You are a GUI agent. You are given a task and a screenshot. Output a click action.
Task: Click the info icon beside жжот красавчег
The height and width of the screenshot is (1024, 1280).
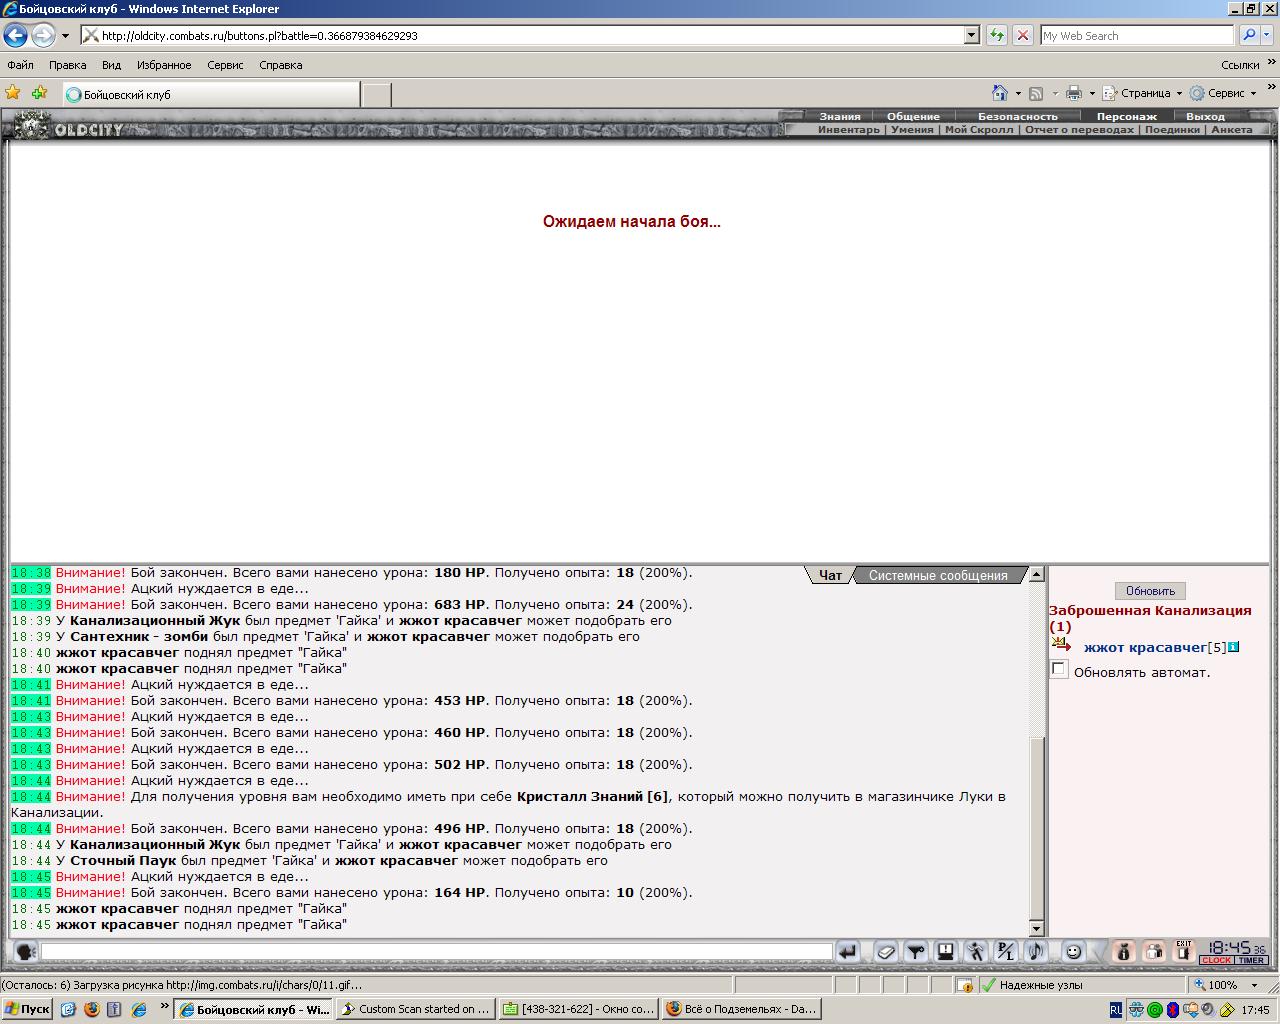(x=1234, y=647)
